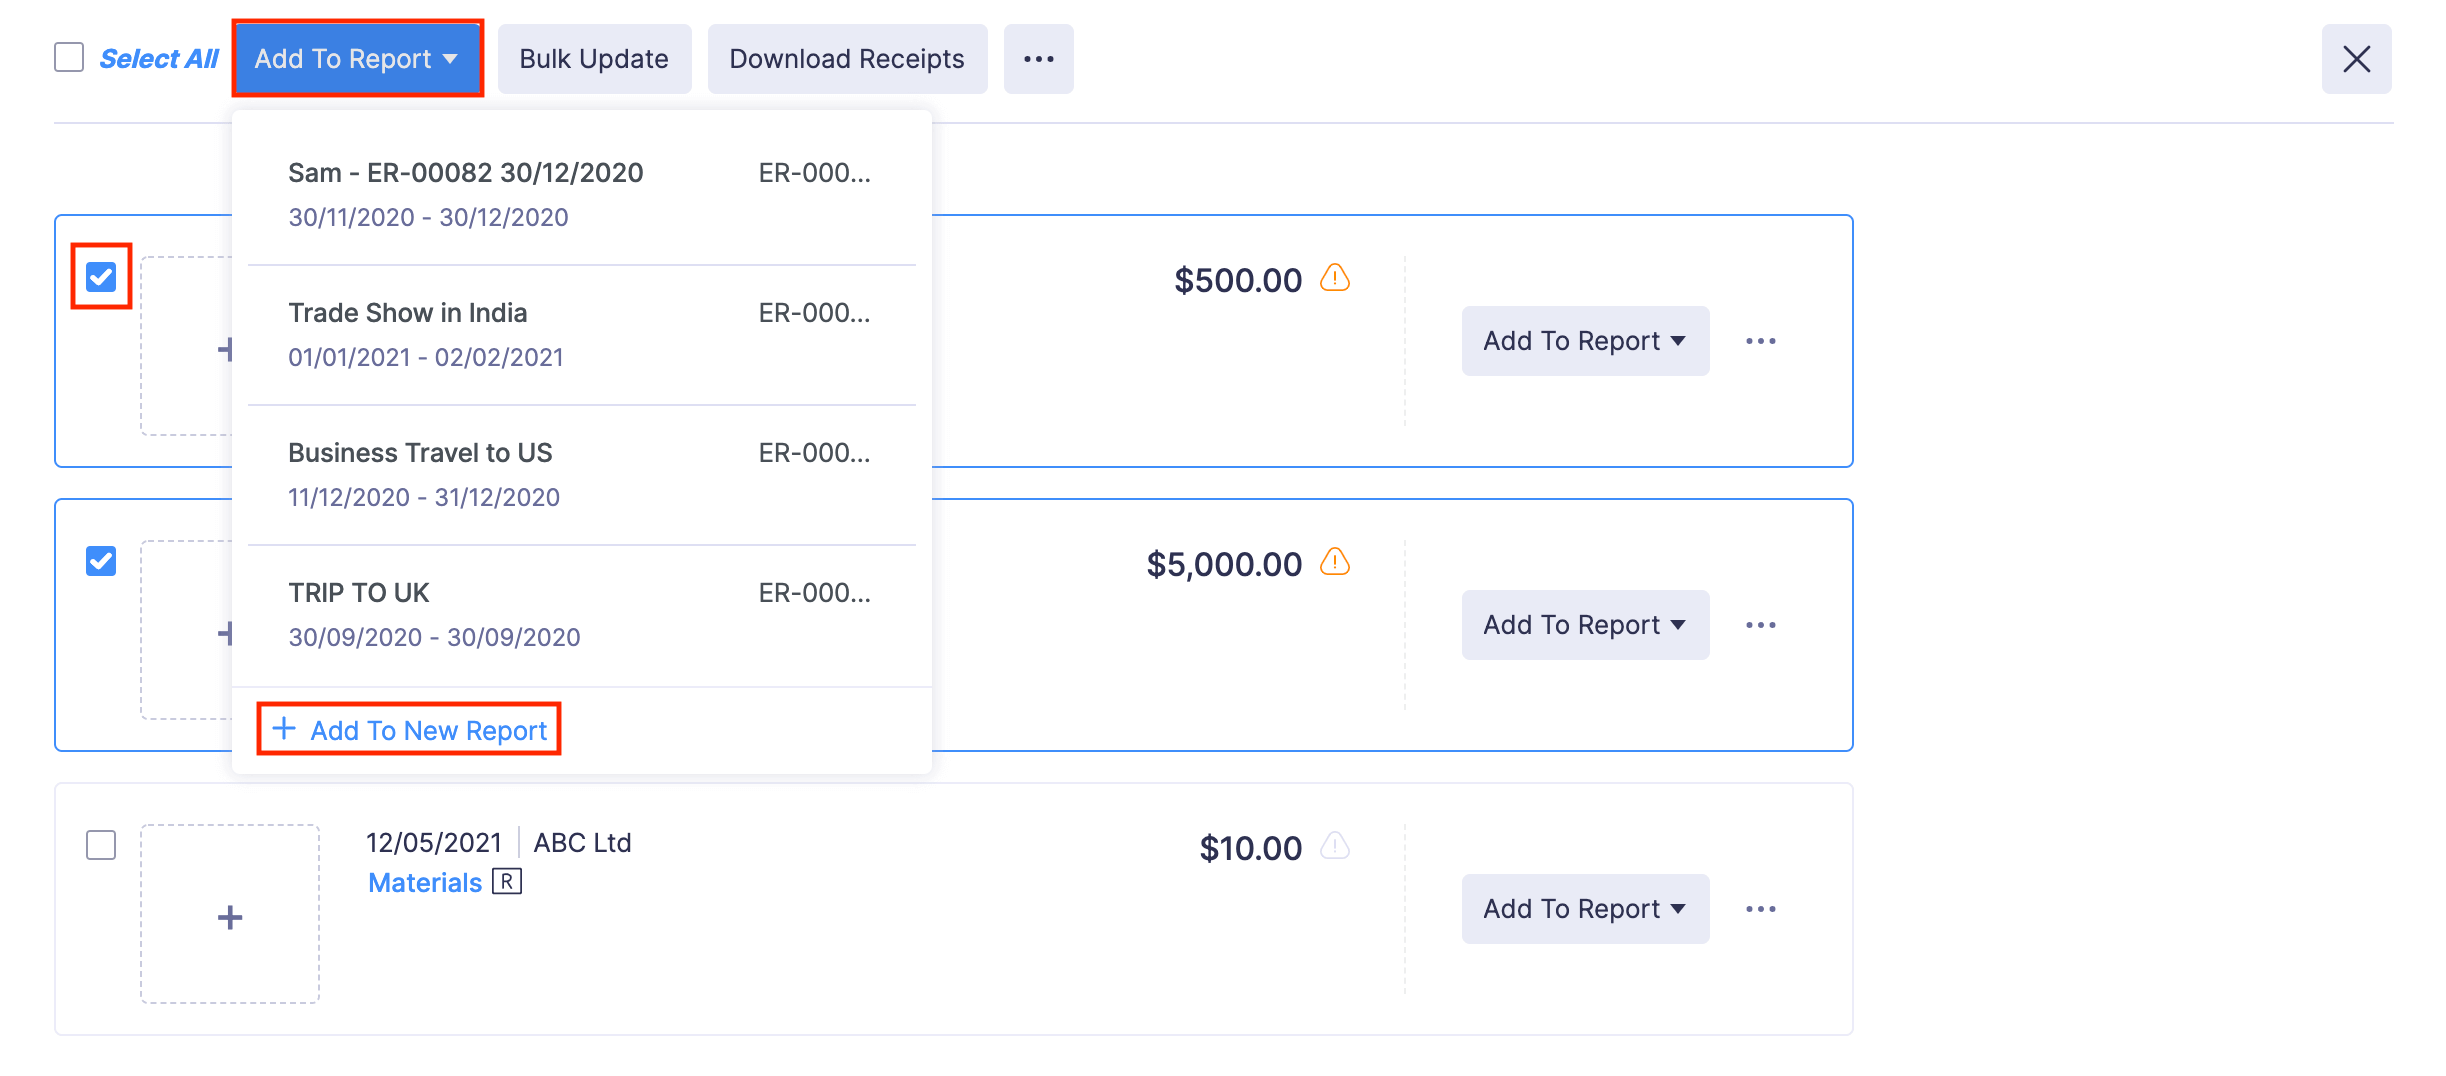
Task: Click the warning icon beside $5,000.00
Action: point(1336,562)
